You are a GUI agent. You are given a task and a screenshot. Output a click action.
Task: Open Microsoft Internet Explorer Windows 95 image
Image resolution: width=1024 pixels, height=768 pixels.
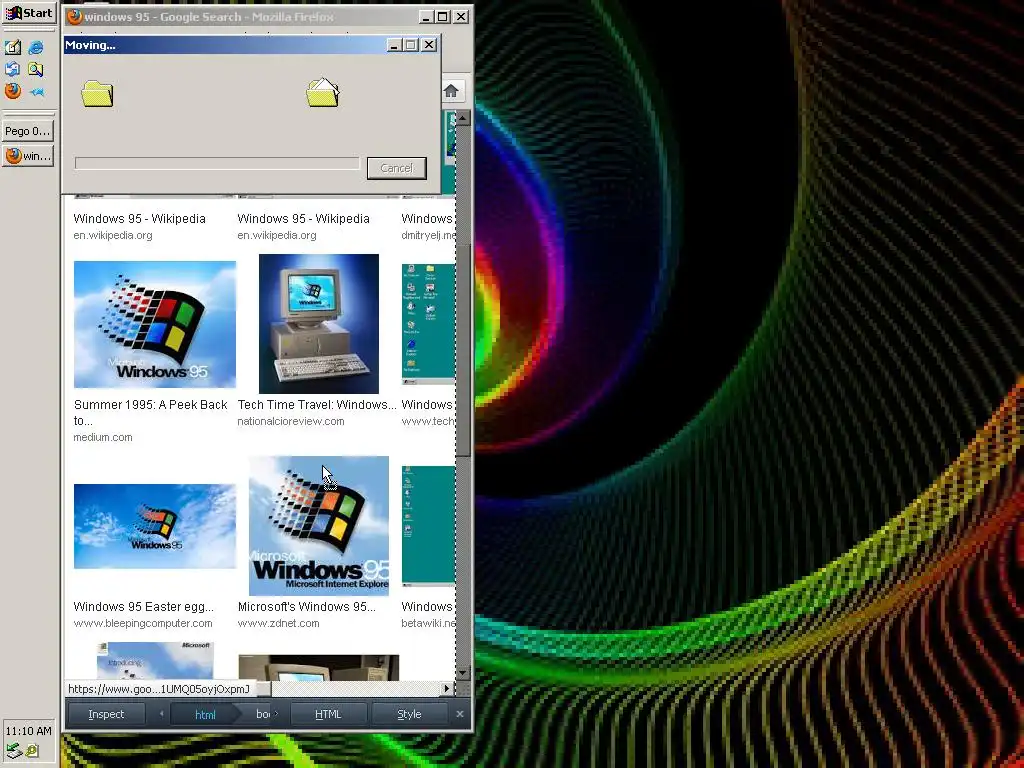pos(319,526)
